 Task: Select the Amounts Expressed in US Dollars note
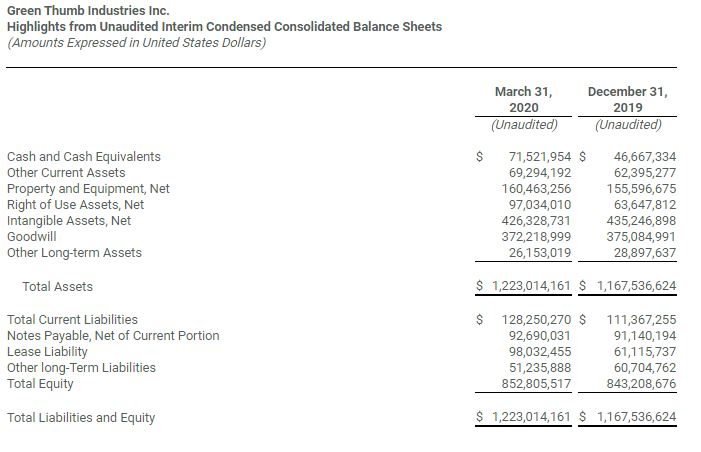(137, 43)
